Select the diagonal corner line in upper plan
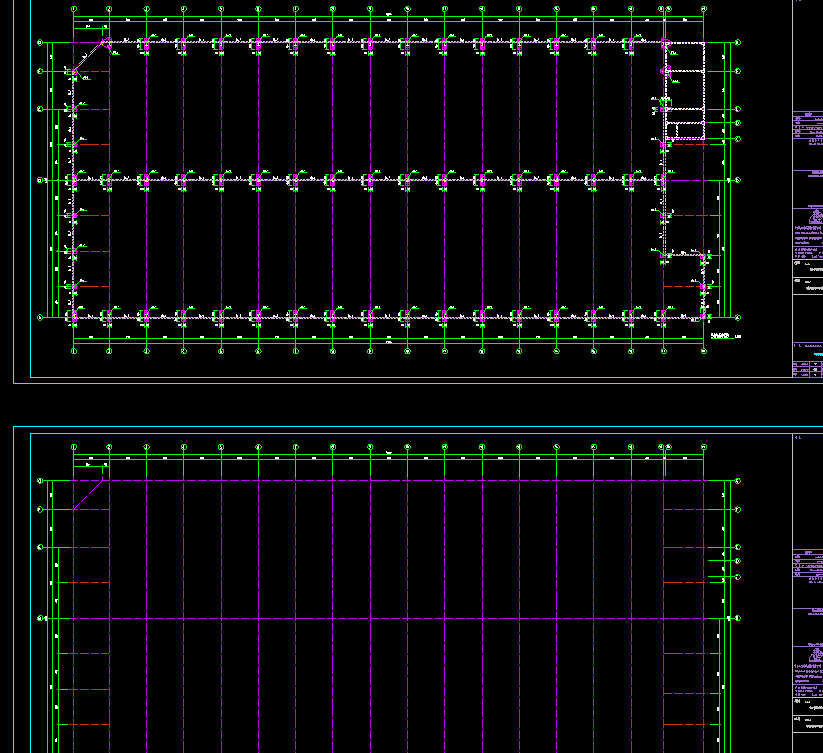This screenshot has width=823, height=753. pos(91,56)
